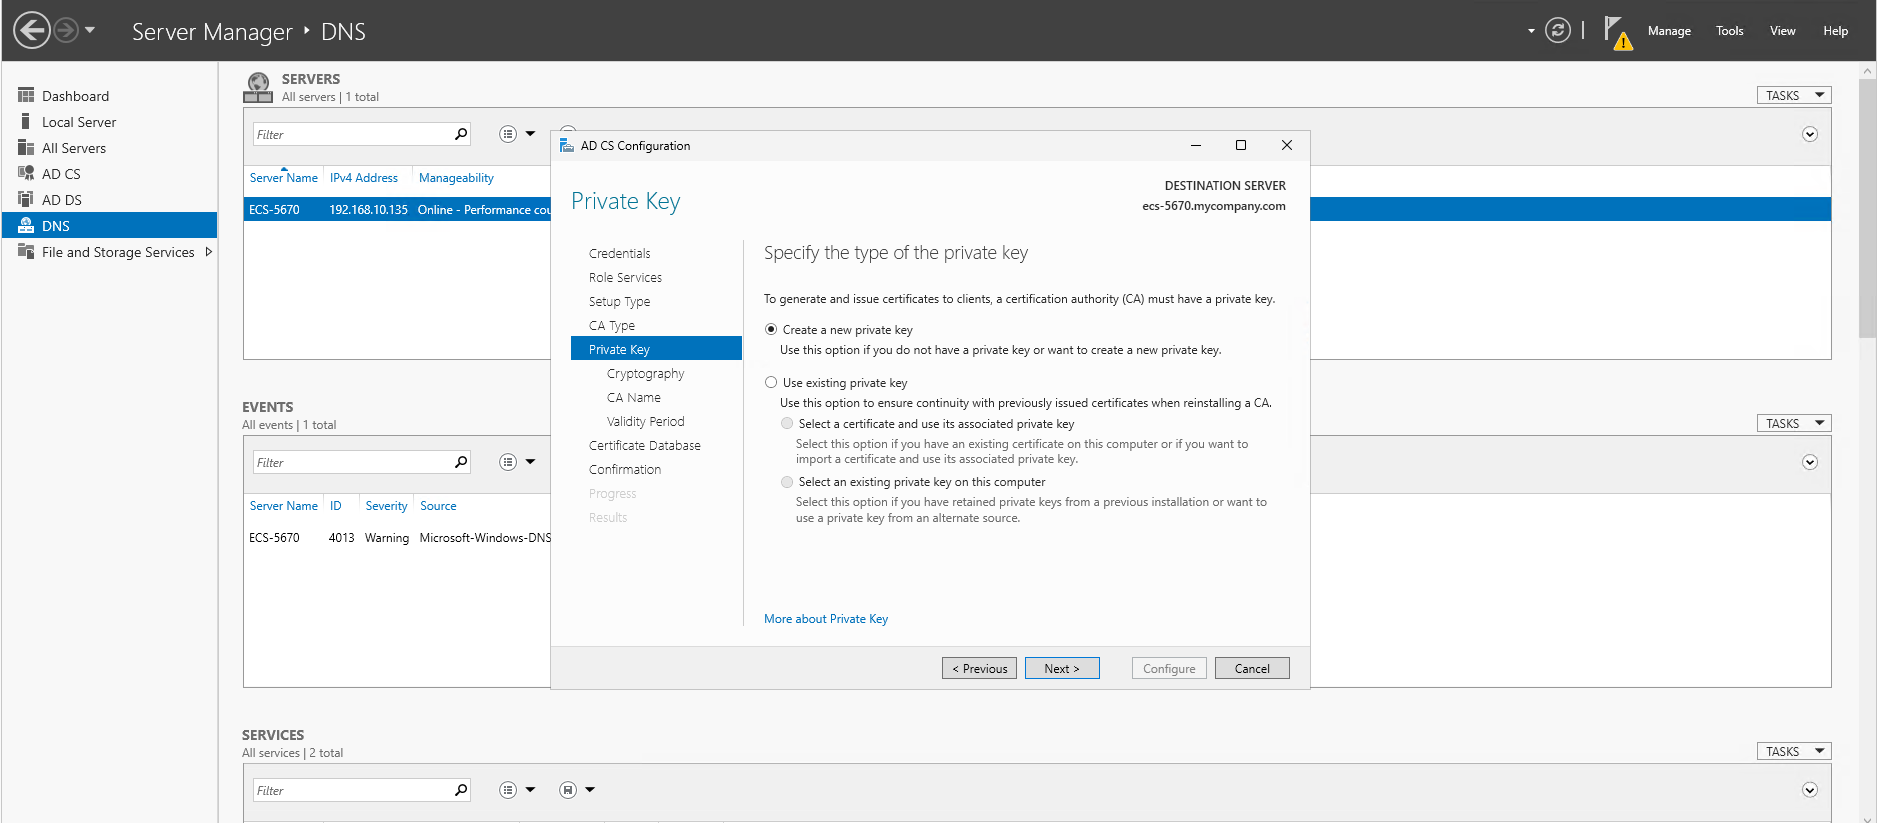Expand File and Storage Services arrow
Viewport: 1877px width, 823px height.
[208, 252]
